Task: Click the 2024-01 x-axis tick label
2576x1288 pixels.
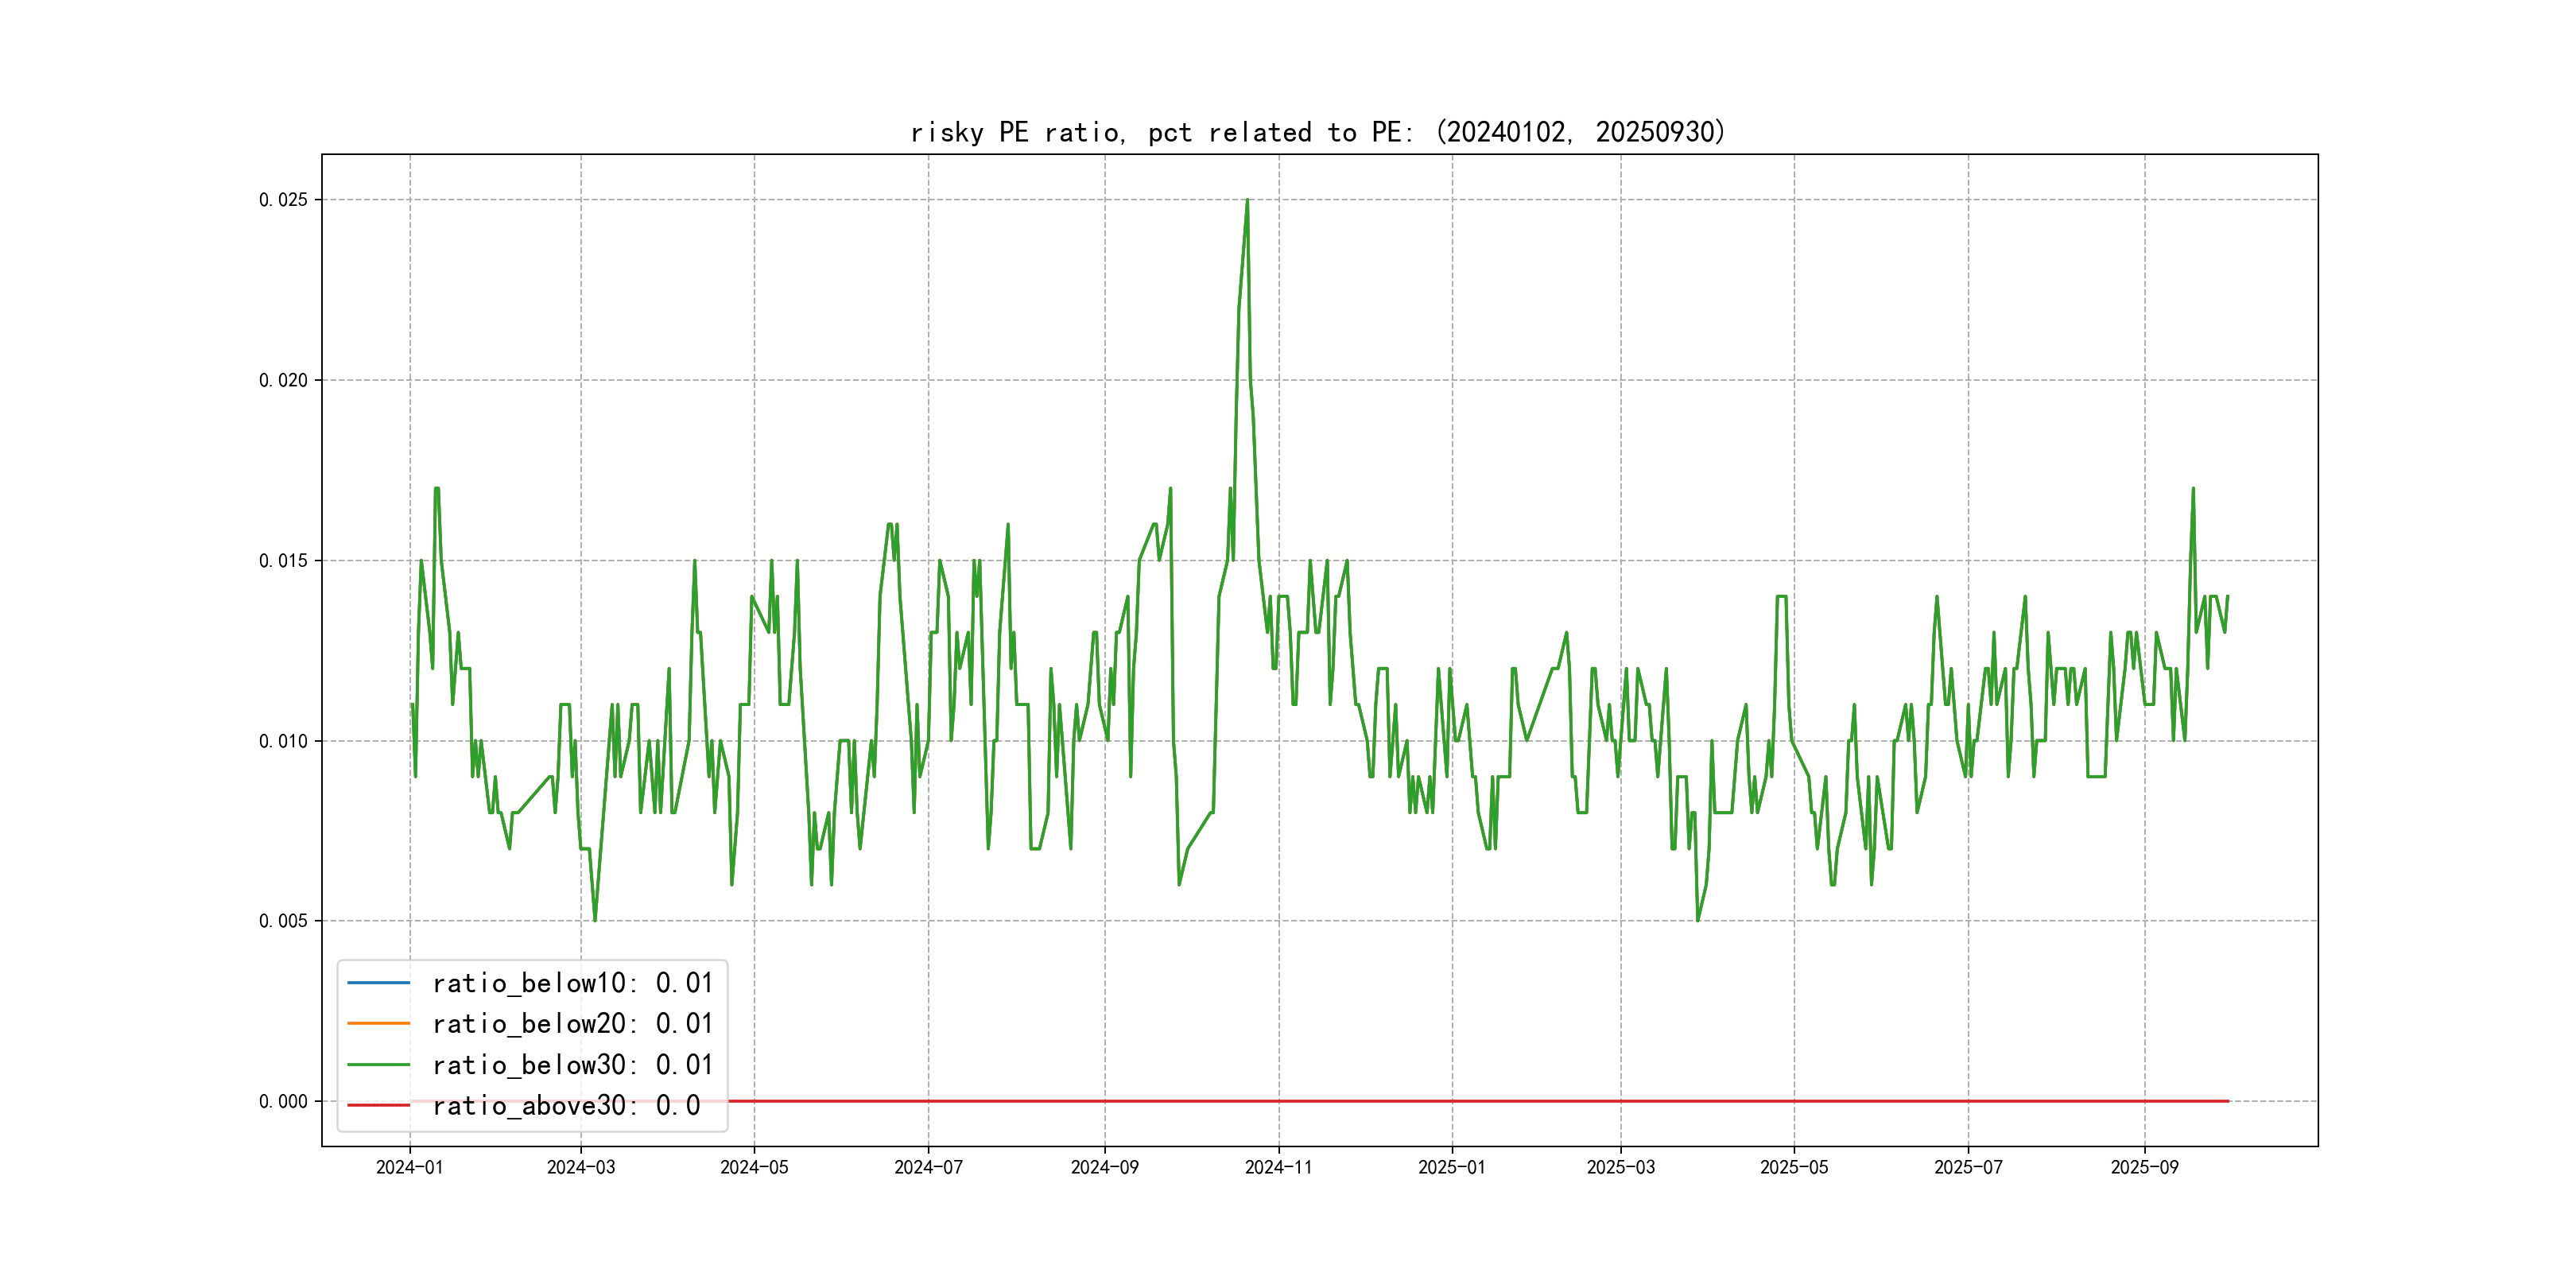Action: pyautogui.click(x=409, y=1168)
